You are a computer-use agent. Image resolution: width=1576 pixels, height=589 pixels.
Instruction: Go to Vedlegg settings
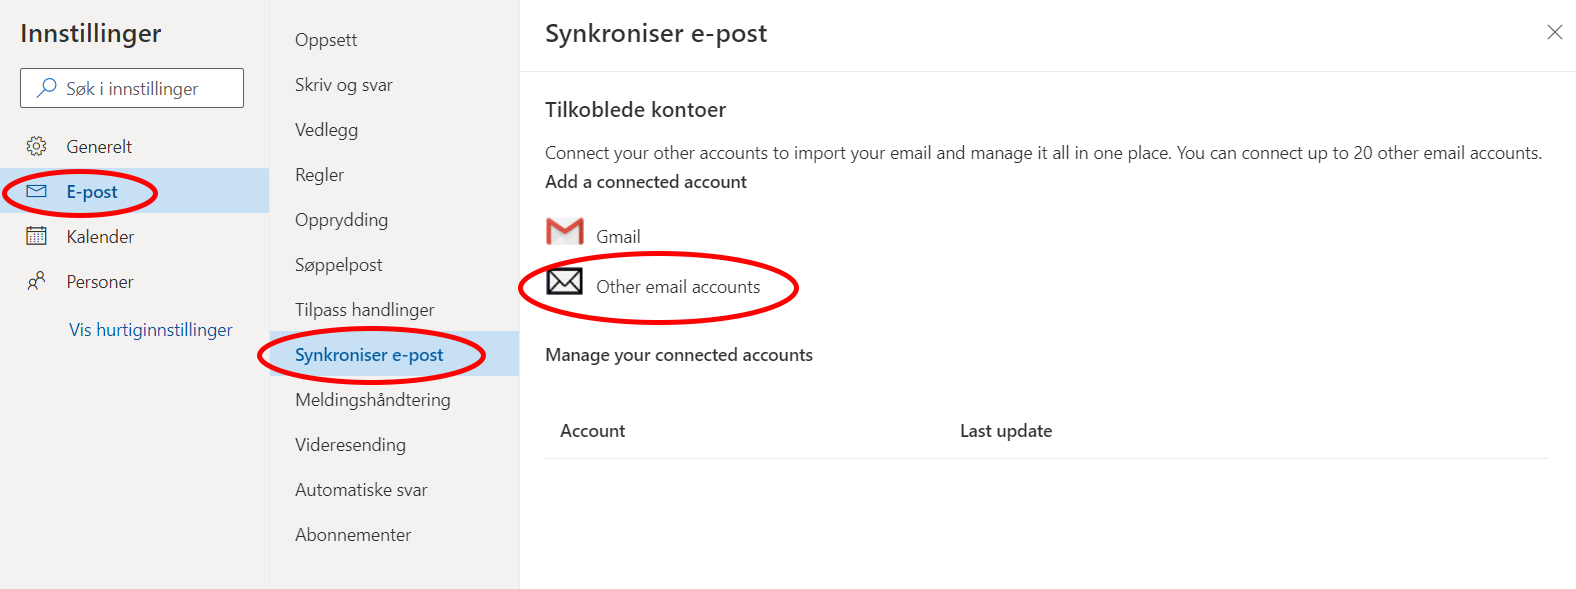pos(326,130)
